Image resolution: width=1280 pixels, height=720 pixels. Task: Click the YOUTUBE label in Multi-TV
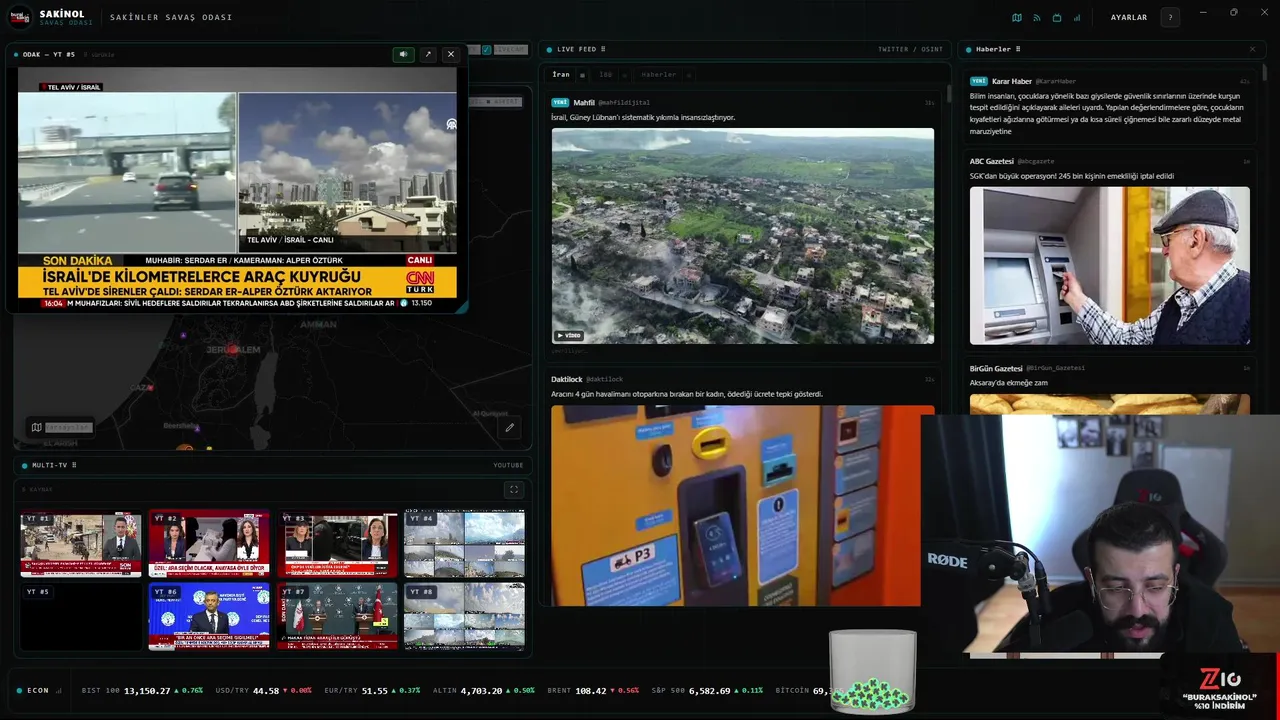(508, 465)
